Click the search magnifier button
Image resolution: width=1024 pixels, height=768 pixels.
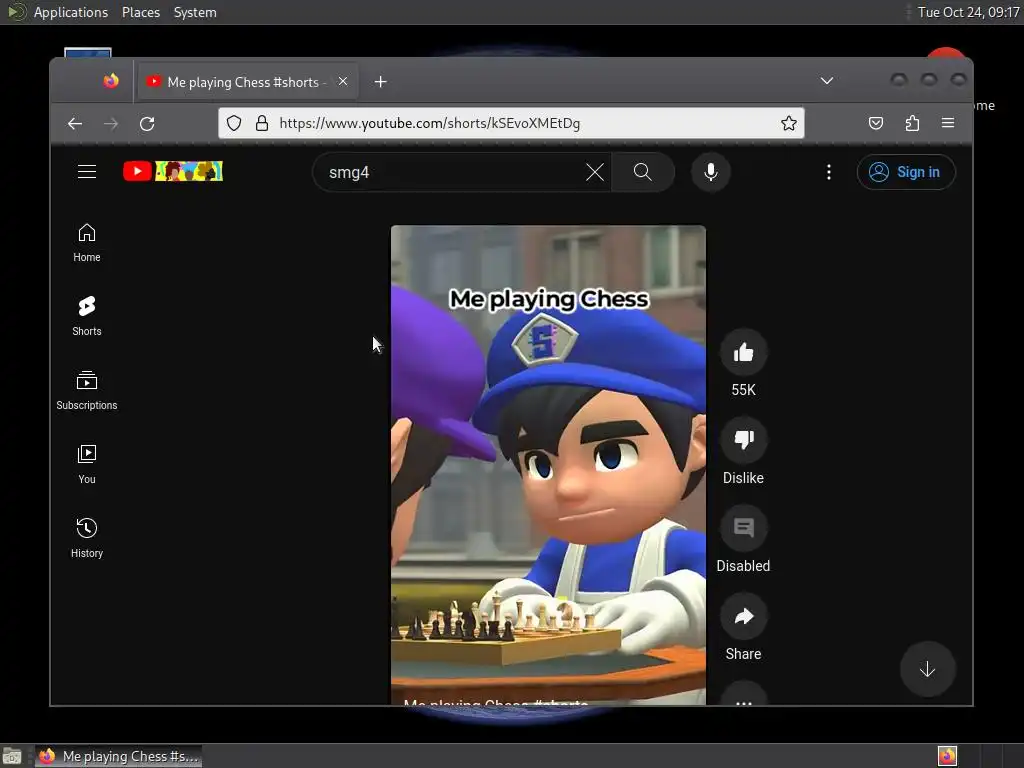[x=643, y=172]
